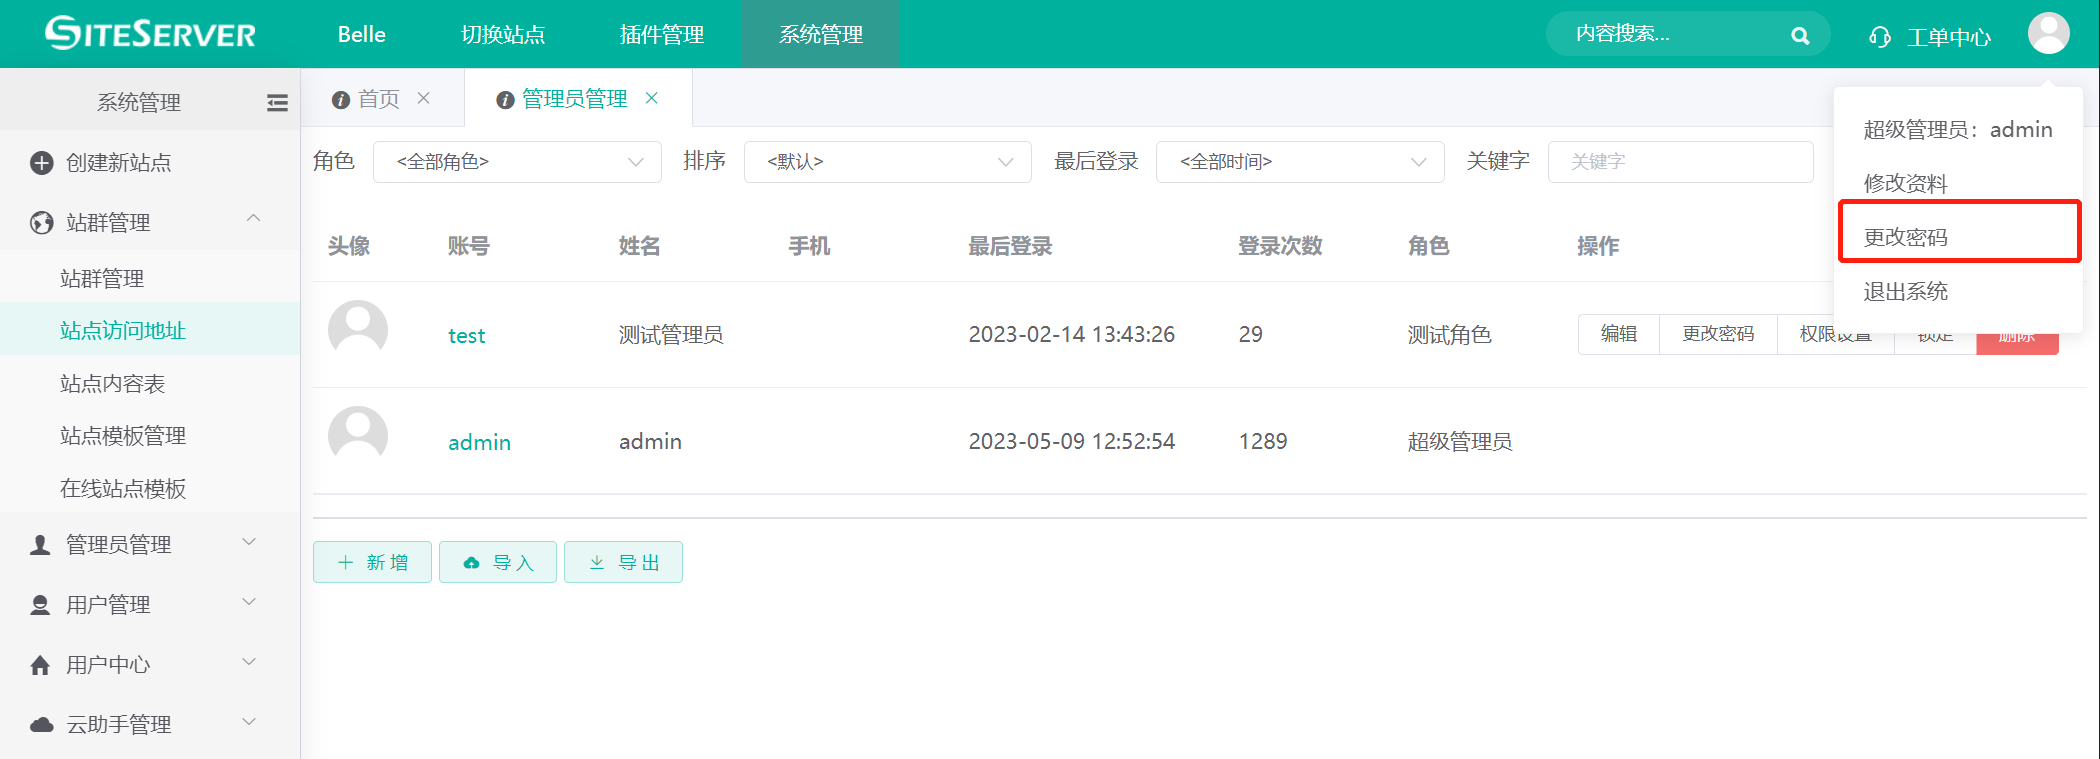This screenshot has width=2100, height=759.
Task: Click the 2023-05-09 12:52:54 login time
Action: [1071, 441]
